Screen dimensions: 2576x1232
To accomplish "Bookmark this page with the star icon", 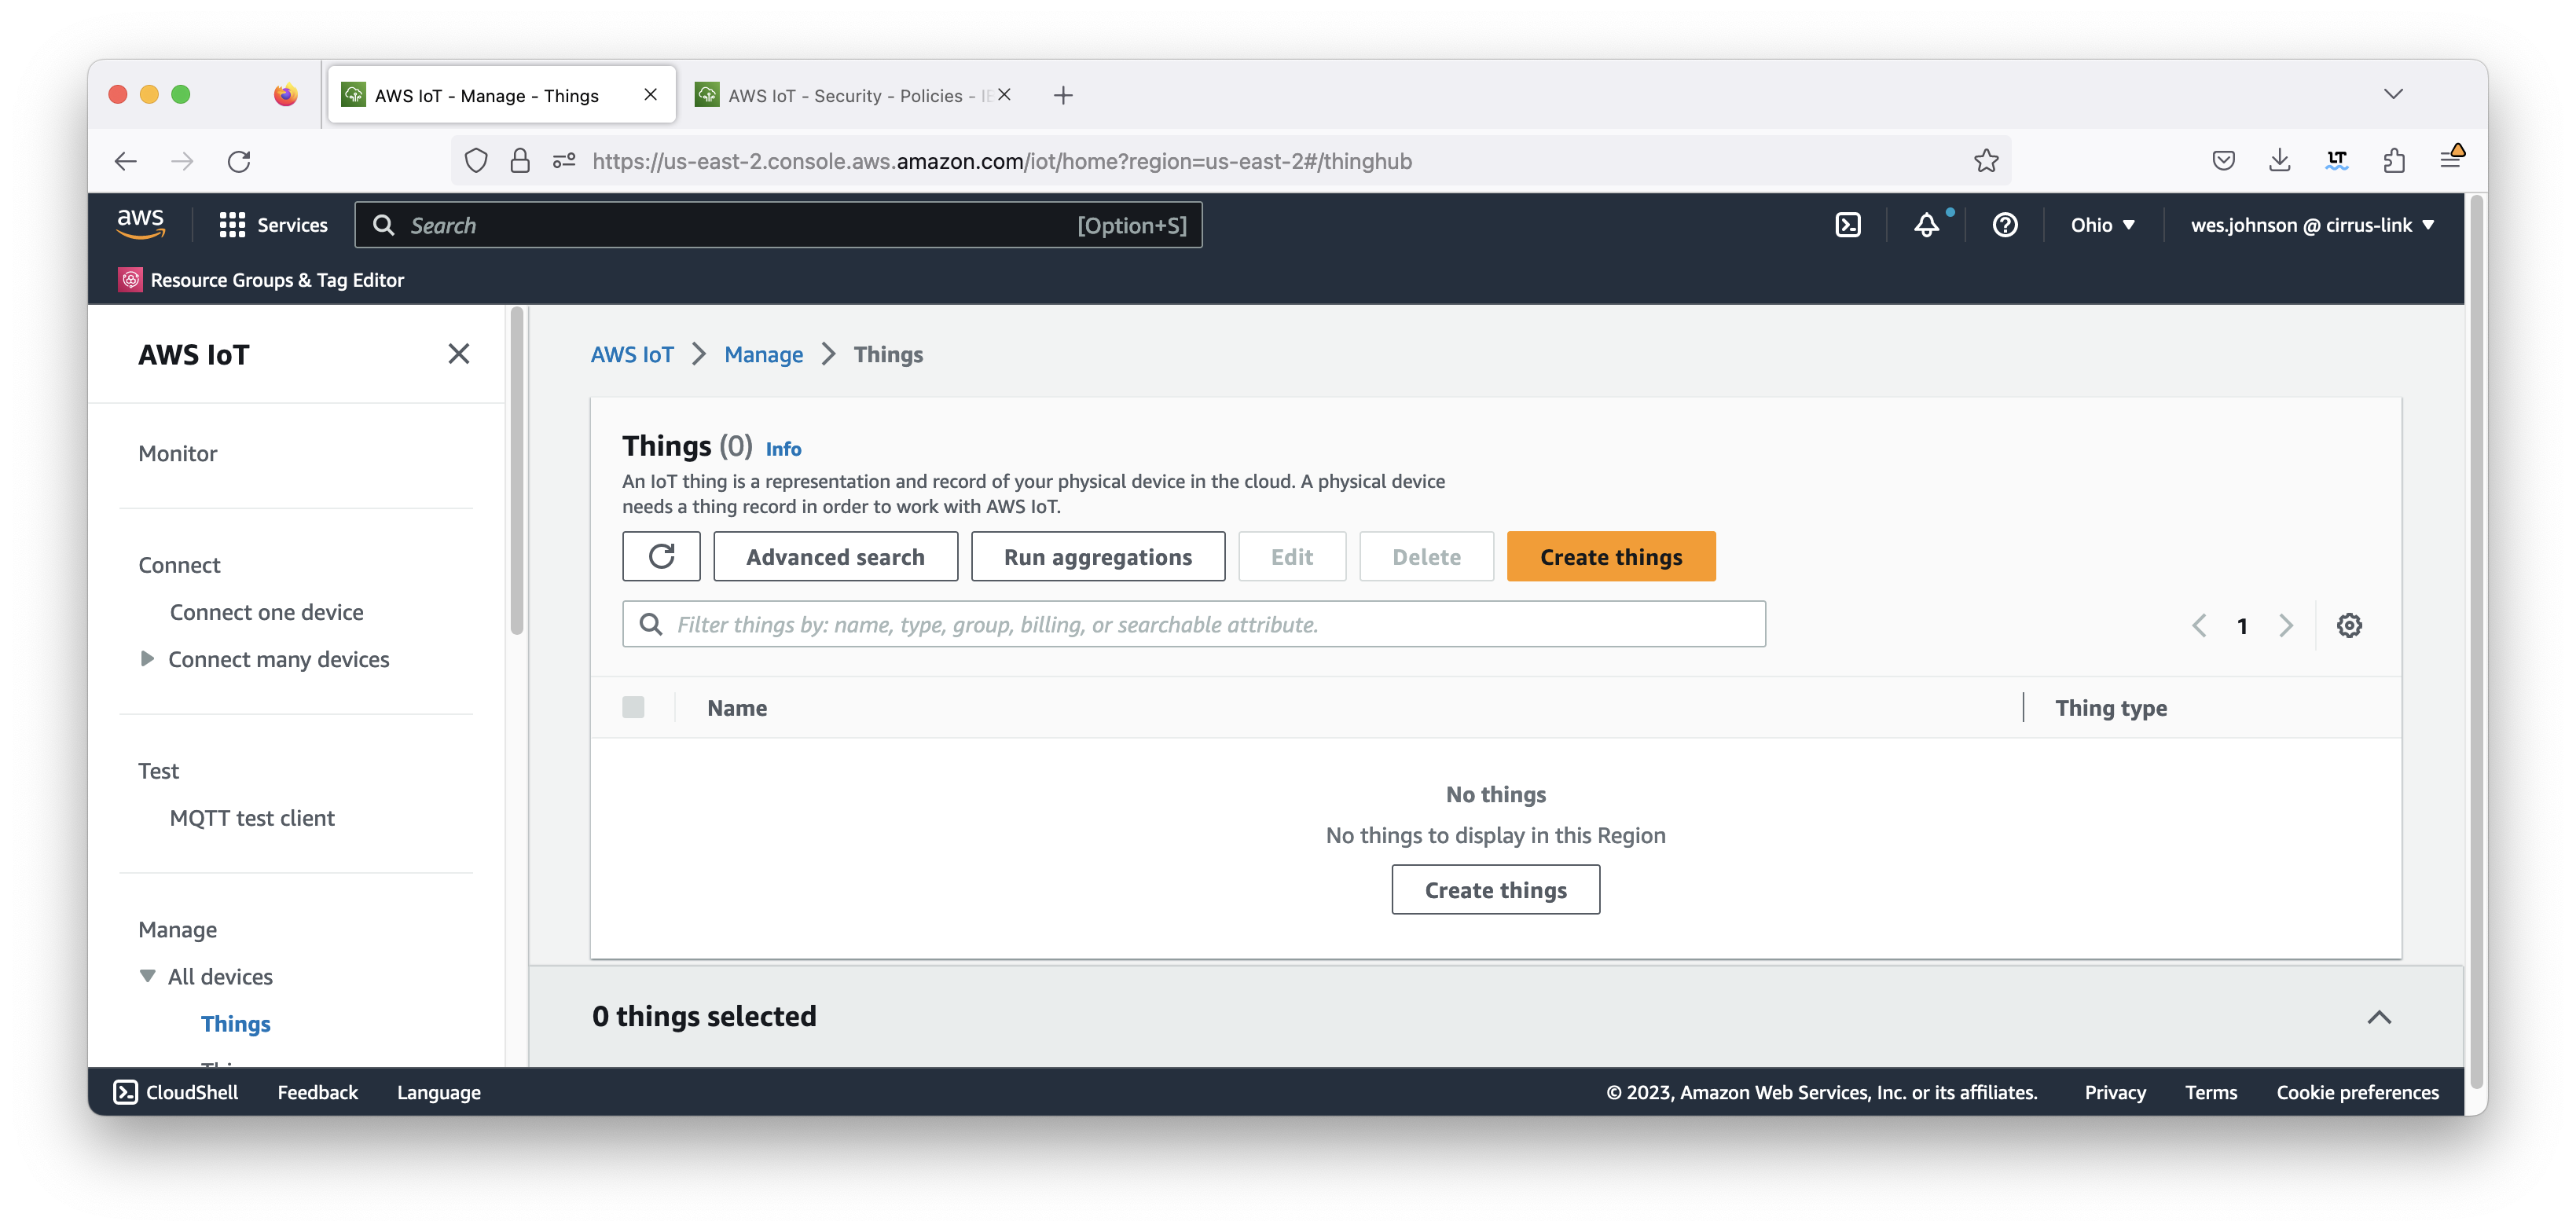I will point(1986,161).
